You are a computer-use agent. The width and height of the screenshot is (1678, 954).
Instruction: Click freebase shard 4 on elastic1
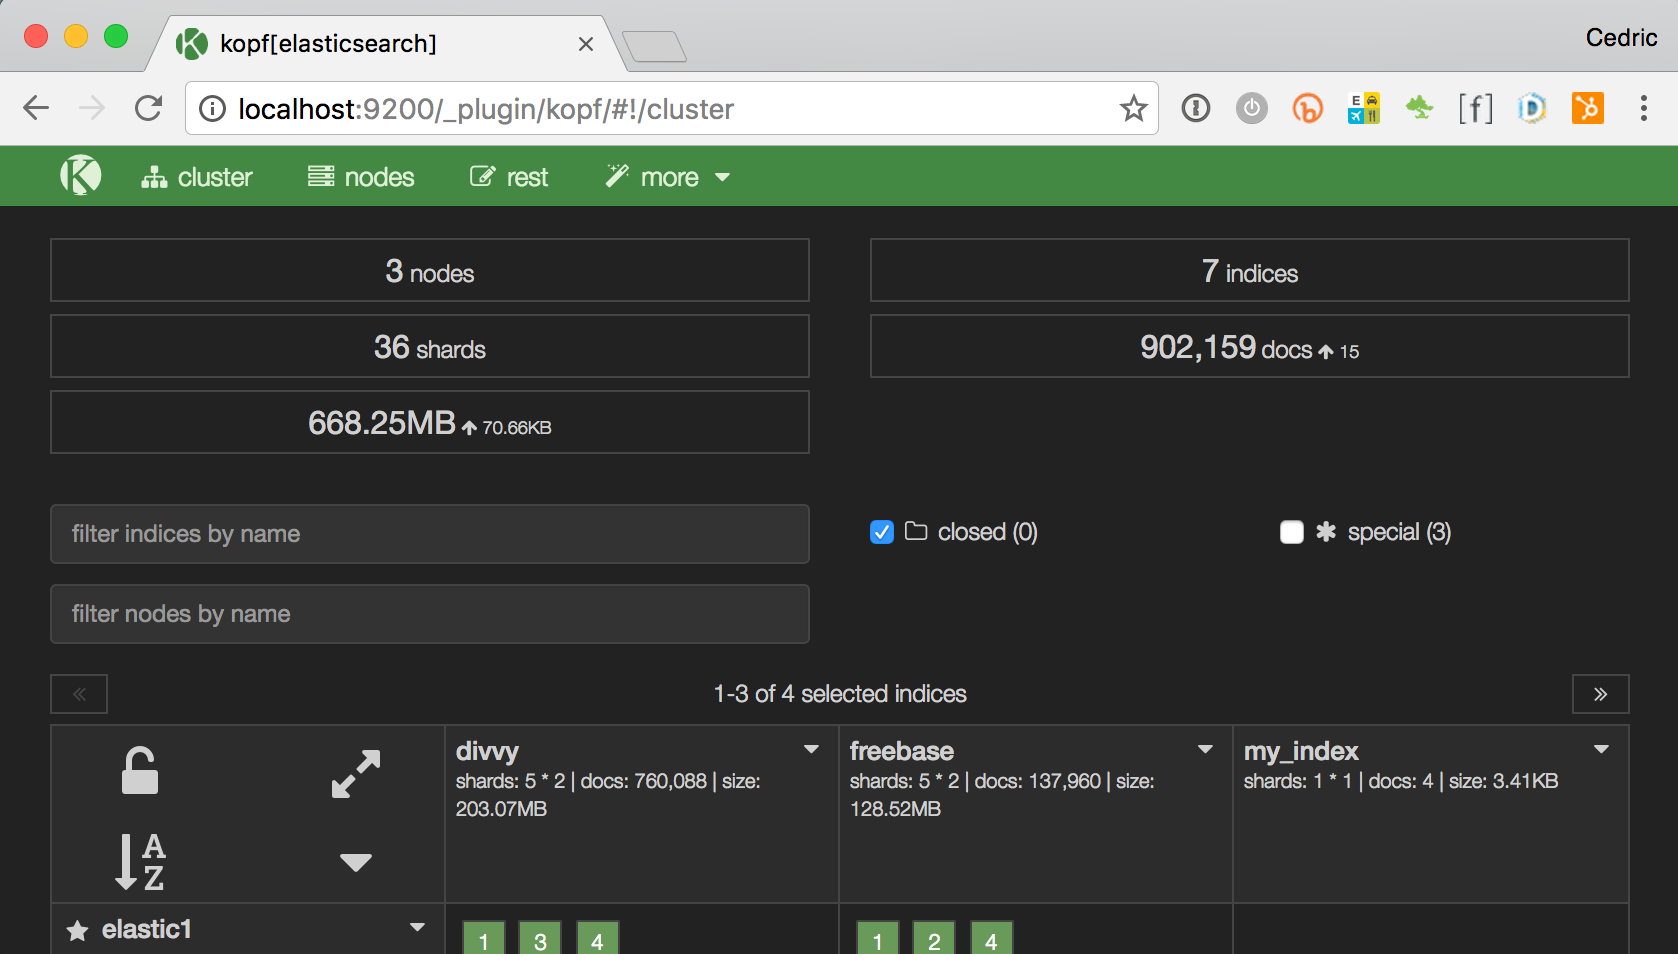pos(991,939)
